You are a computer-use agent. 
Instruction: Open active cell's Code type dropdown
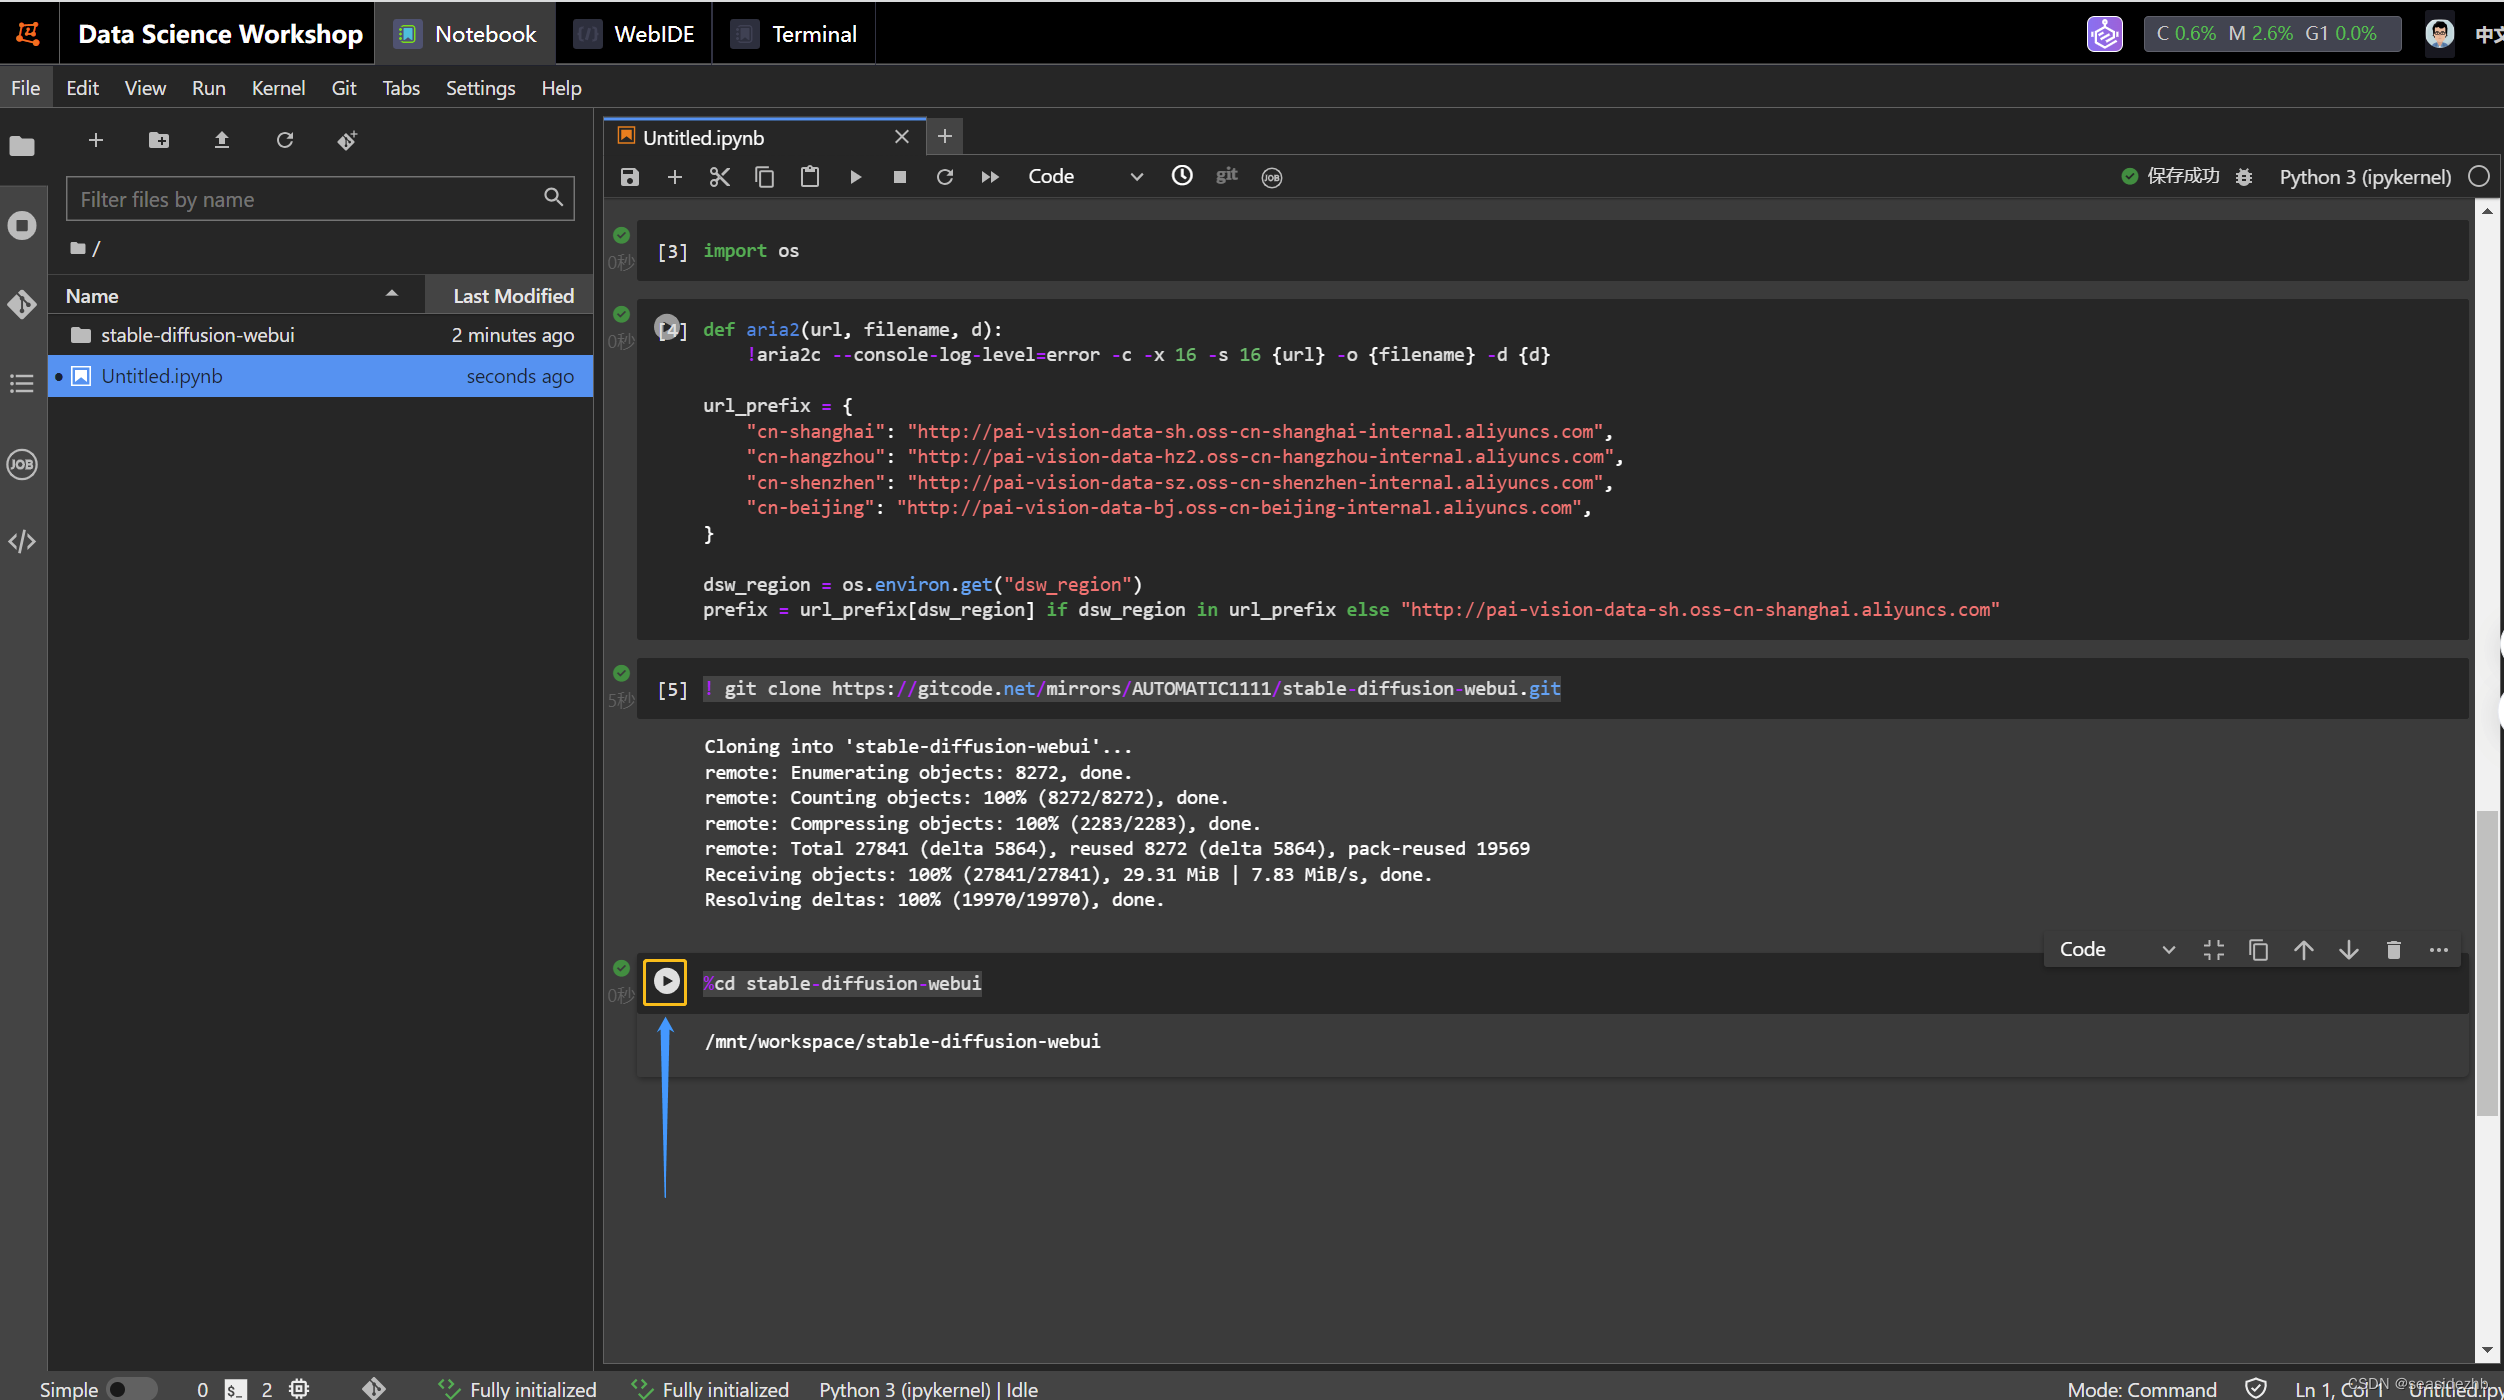click(x=2117, y=950)
